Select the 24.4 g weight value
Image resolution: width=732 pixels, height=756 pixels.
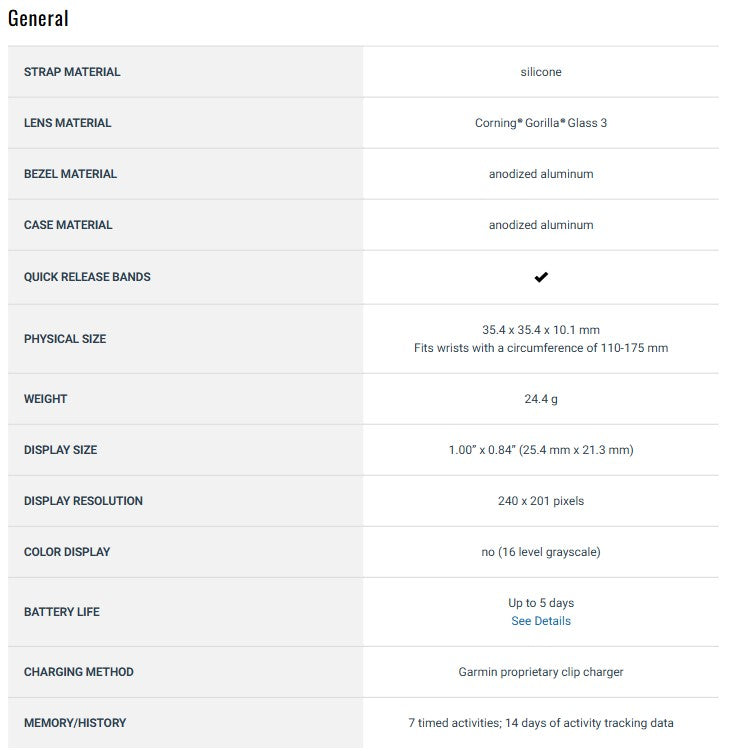click(x=541, y=399)
